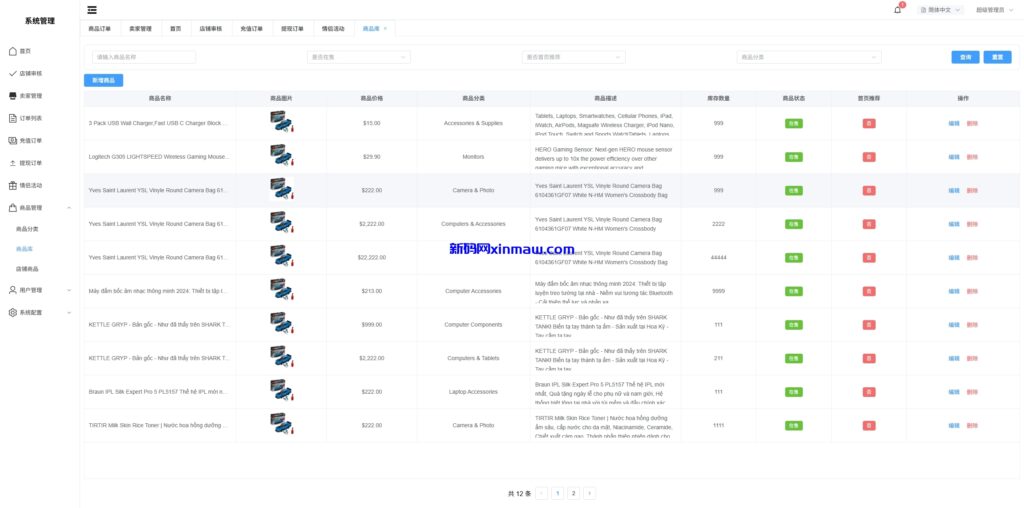Click the 请输入商品名称 search field
Viewport: 1024px width, 508px height.
[x=144, y=57]
